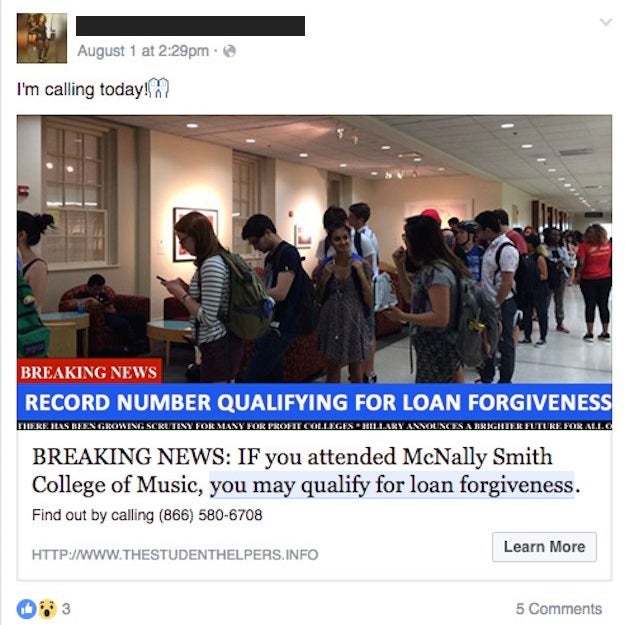Click the yellow Wow reaction icon
This screenshot has width=625, height=625.
(x=47, y=609)
